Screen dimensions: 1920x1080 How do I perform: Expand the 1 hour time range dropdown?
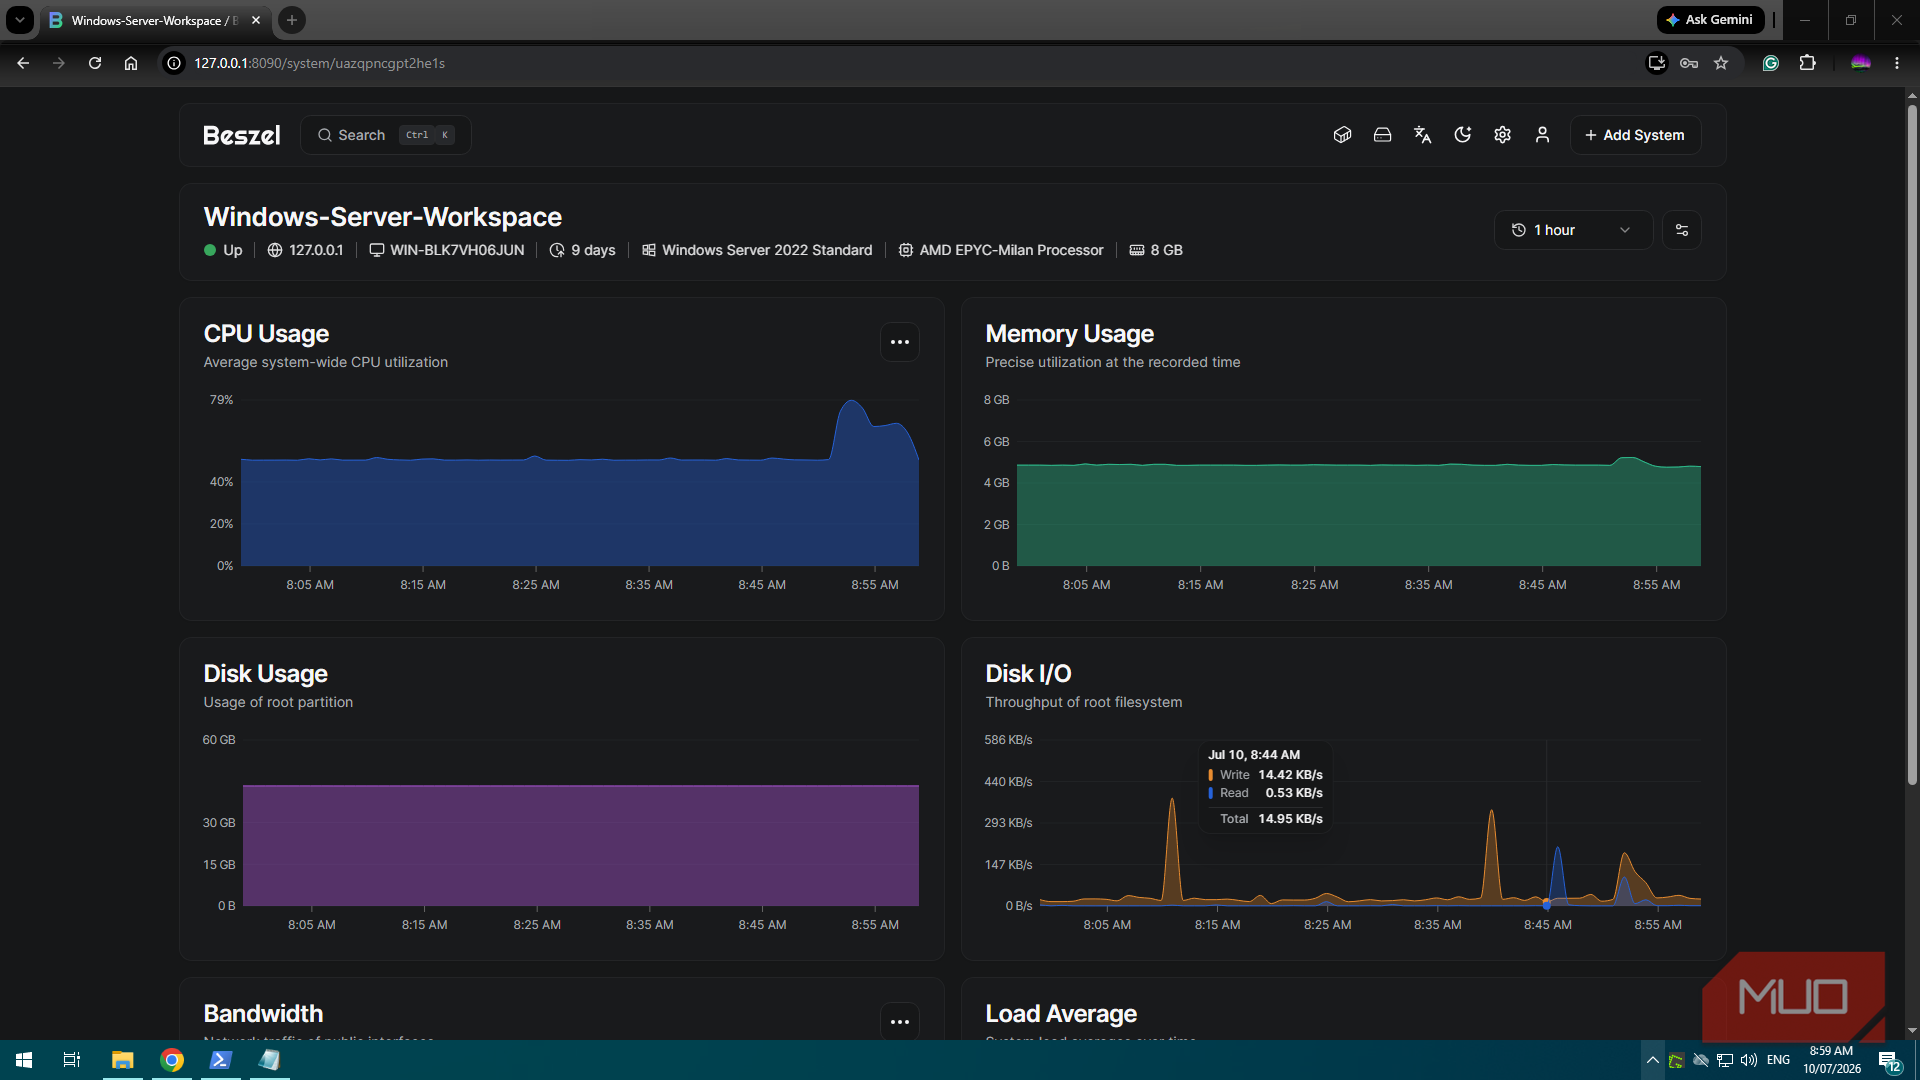click(x=1573, y=230)
